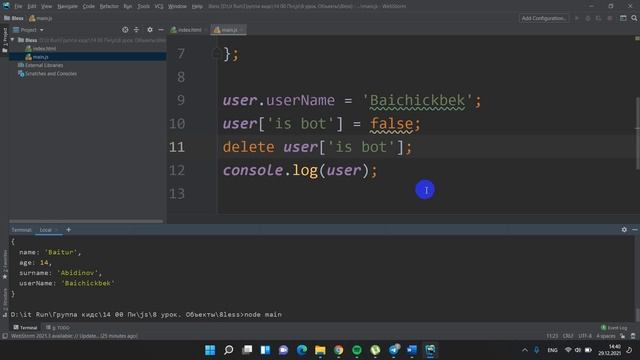This screenshot has width=640, height=360.
Task: Click the 11:23 cursor position widget
Action: click(552, 336)
